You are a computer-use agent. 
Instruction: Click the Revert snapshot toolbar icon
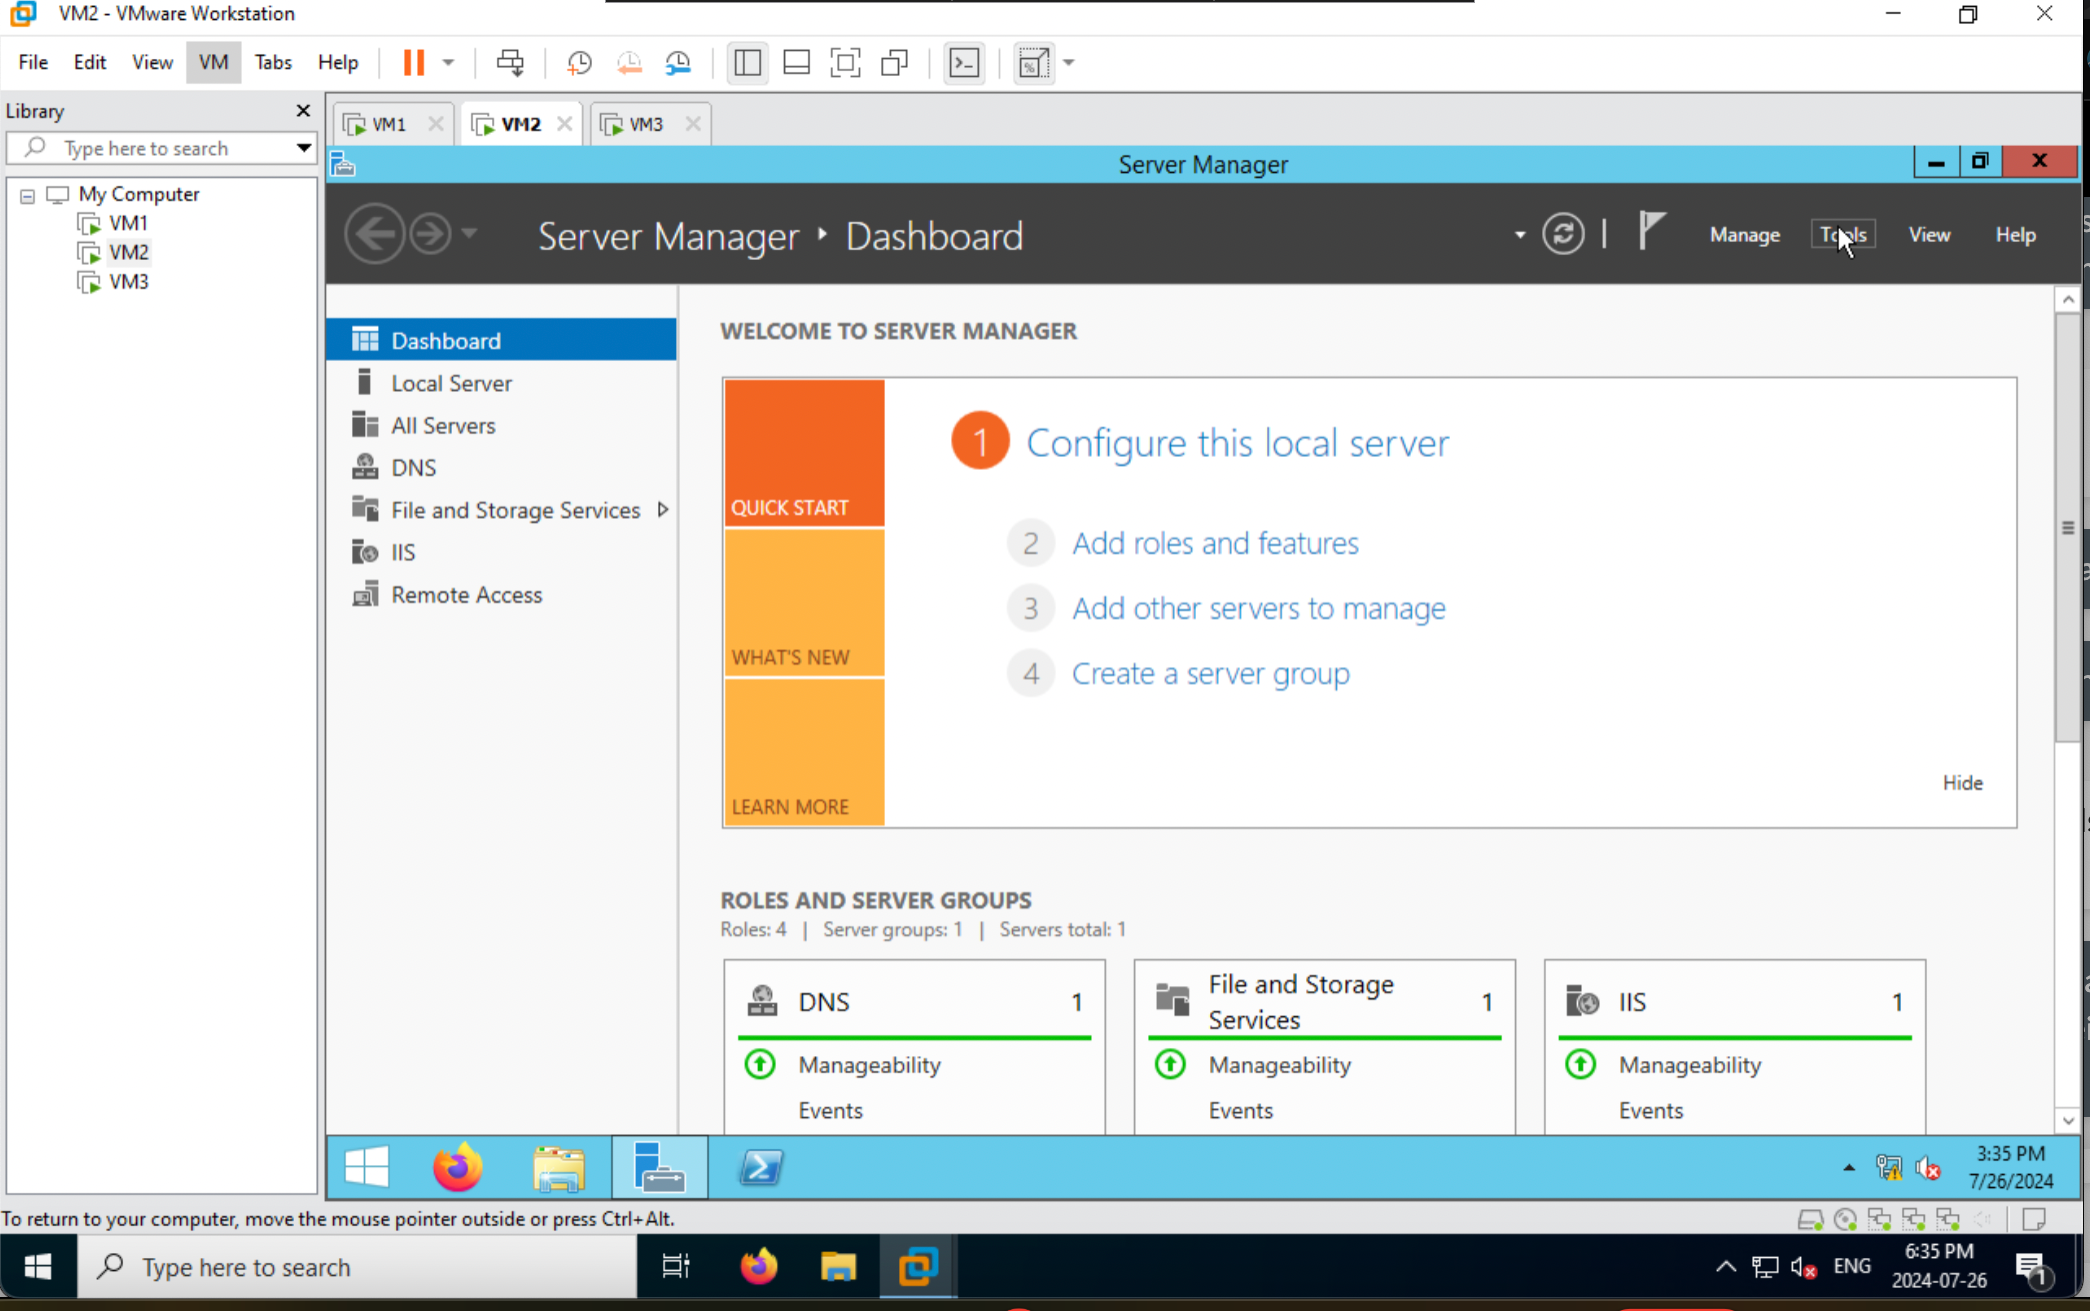coord(629,62)
